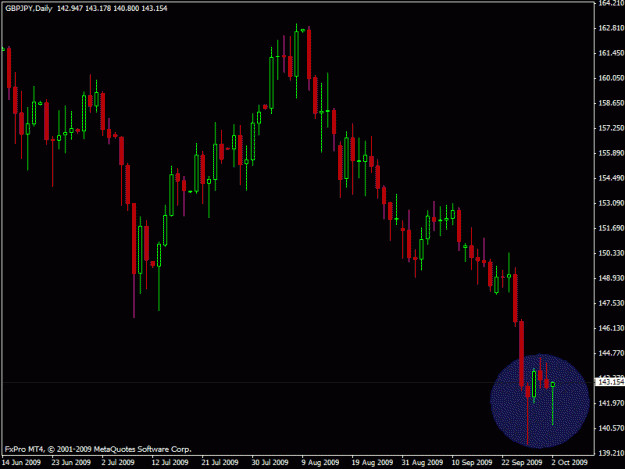Click the 158.650 price axis label
625x469 pixels.
(x=611, y=103)
